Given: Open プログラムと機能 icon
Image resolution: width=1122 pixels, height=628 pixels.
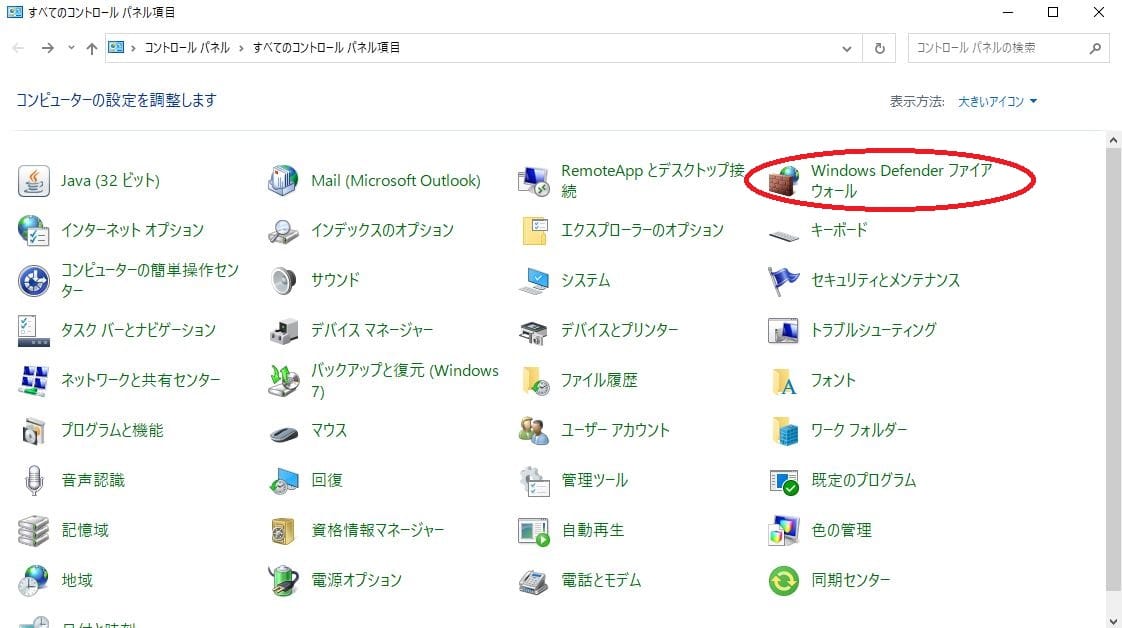Looking at the screenshot, I should coord(33,431).
